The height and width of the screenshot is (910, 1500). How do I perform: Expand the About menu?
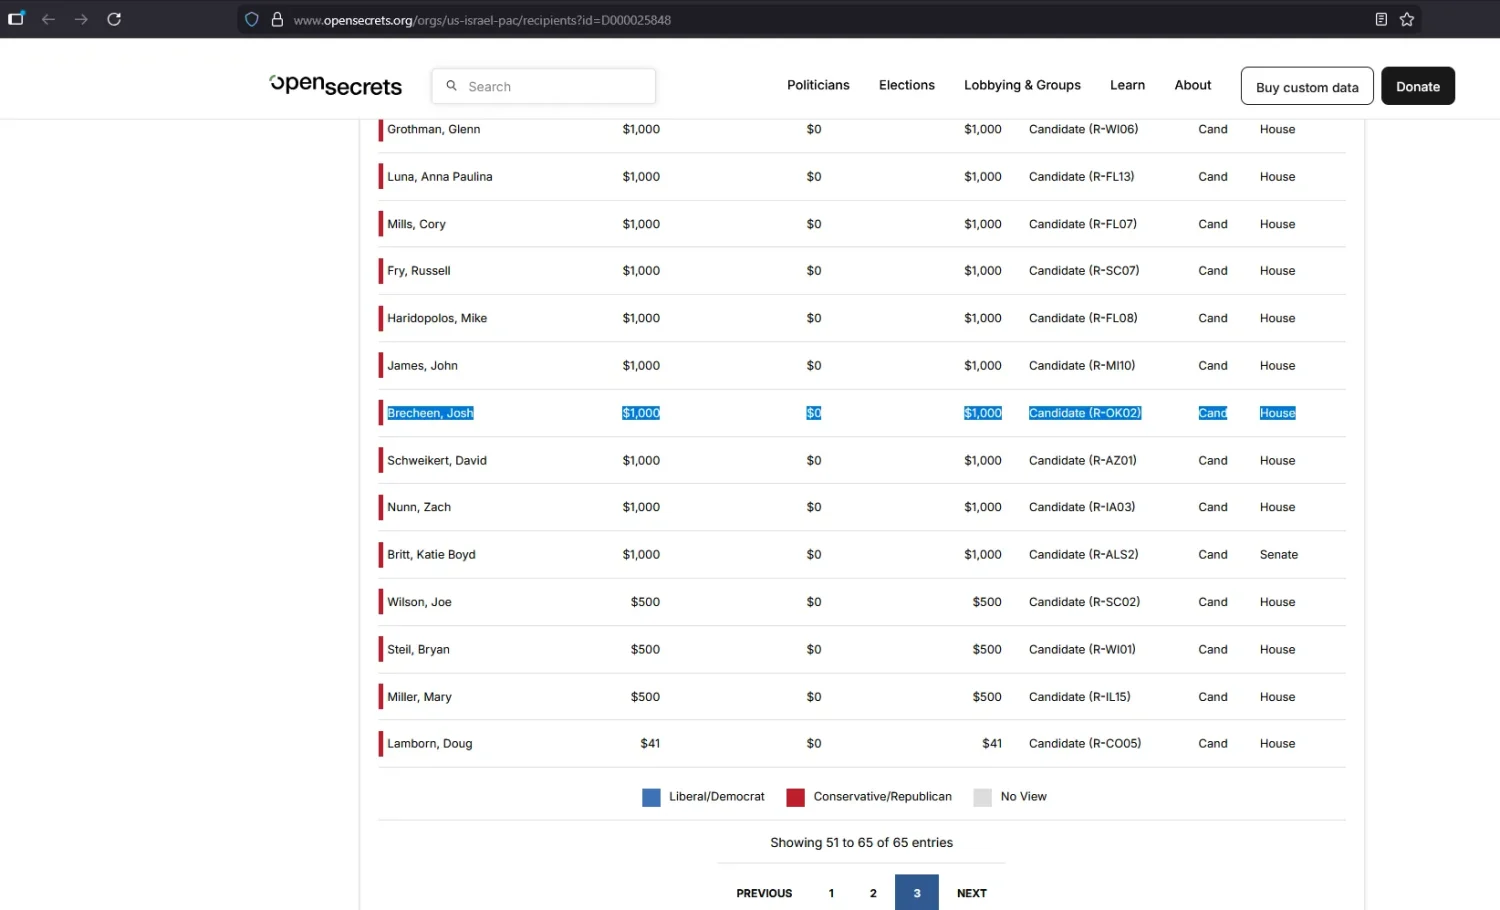pos(1192,85)
